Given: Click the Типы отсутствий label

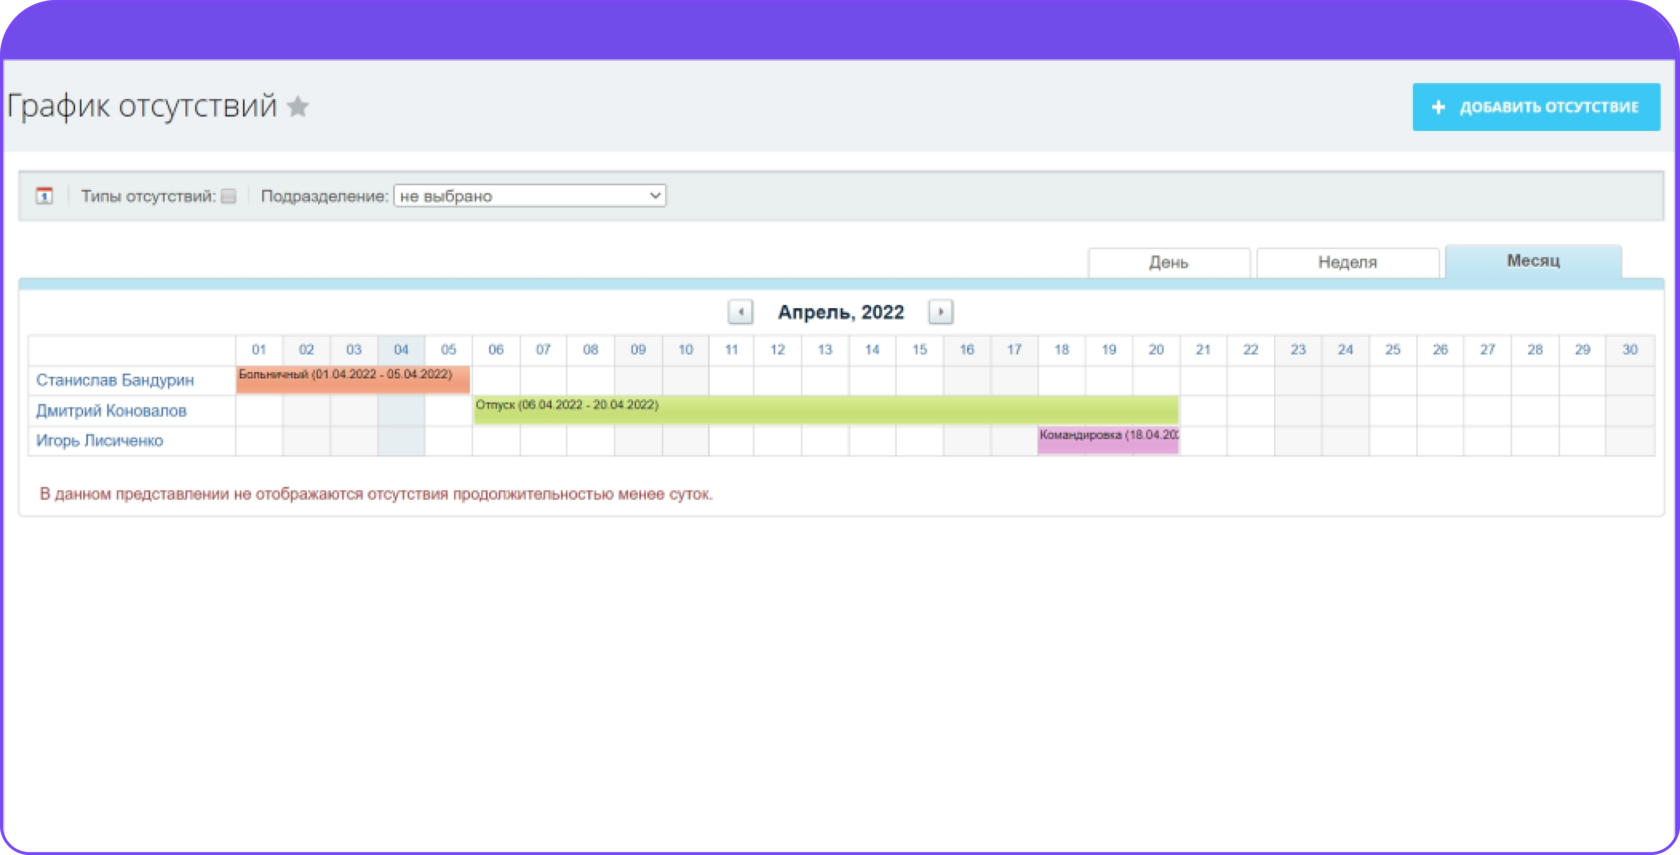Looking at the screenshot, I should click(148, 196).
